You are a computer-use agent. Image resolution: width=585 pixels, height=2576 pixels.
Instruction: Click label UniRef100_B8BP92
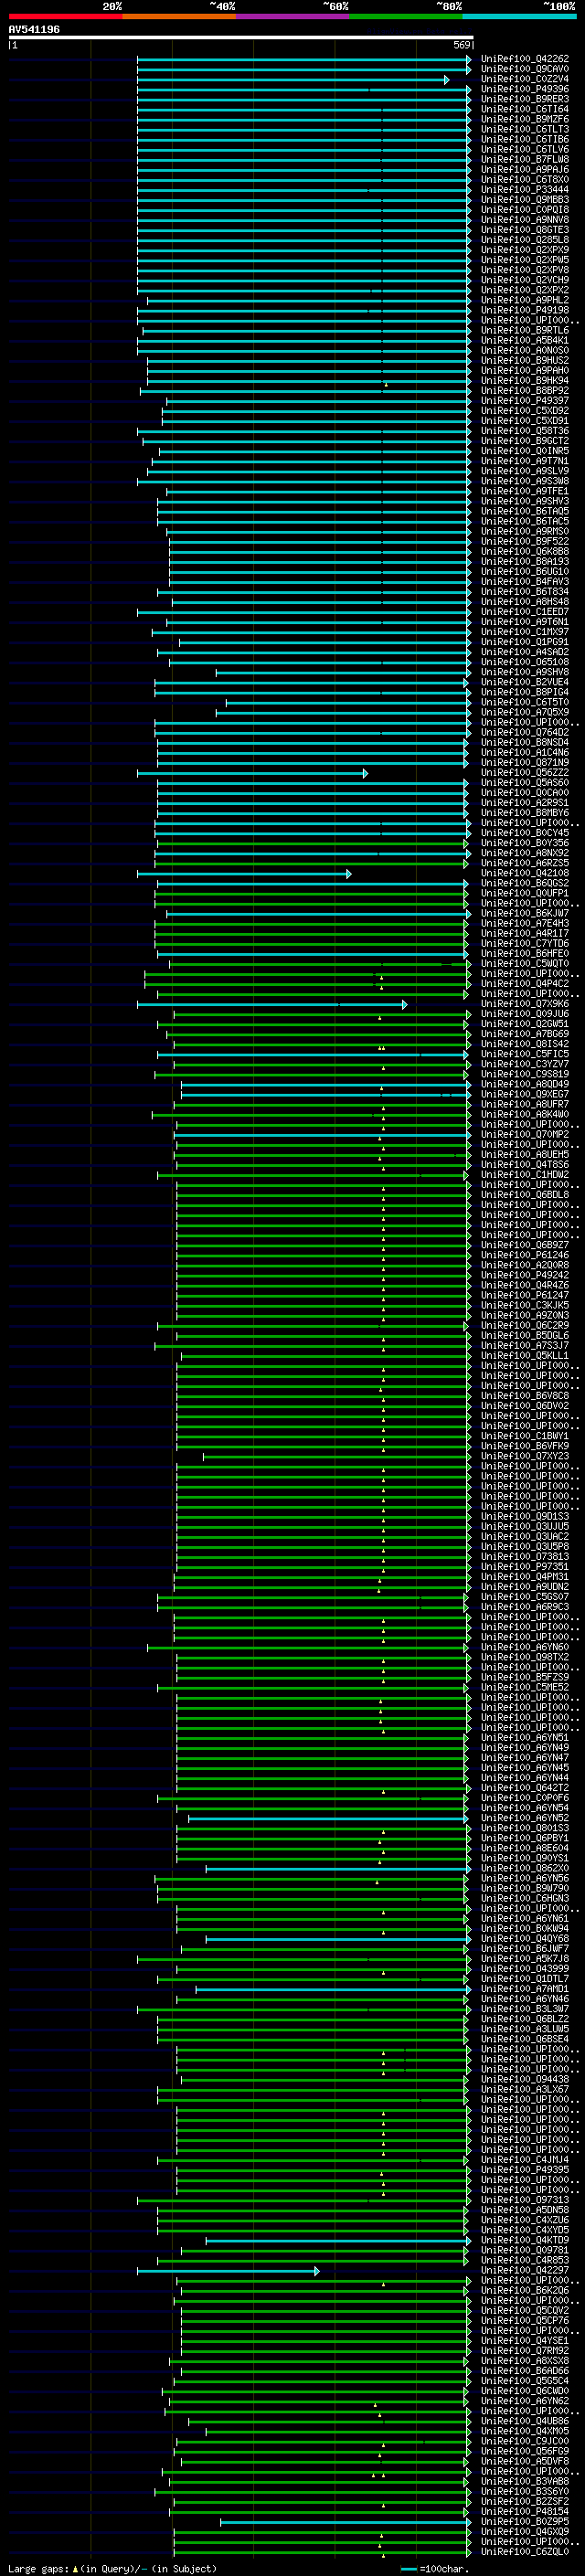(x=524, y=391)
